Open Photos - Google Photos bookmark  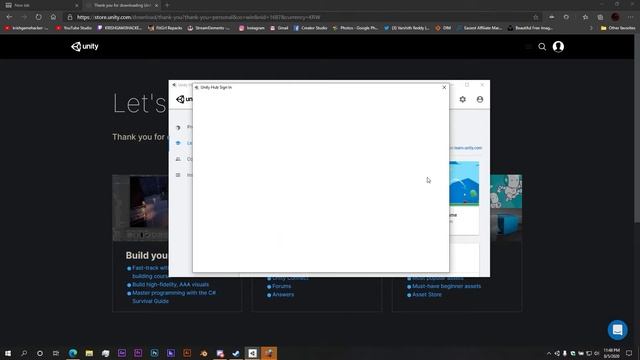pos(356,28)
